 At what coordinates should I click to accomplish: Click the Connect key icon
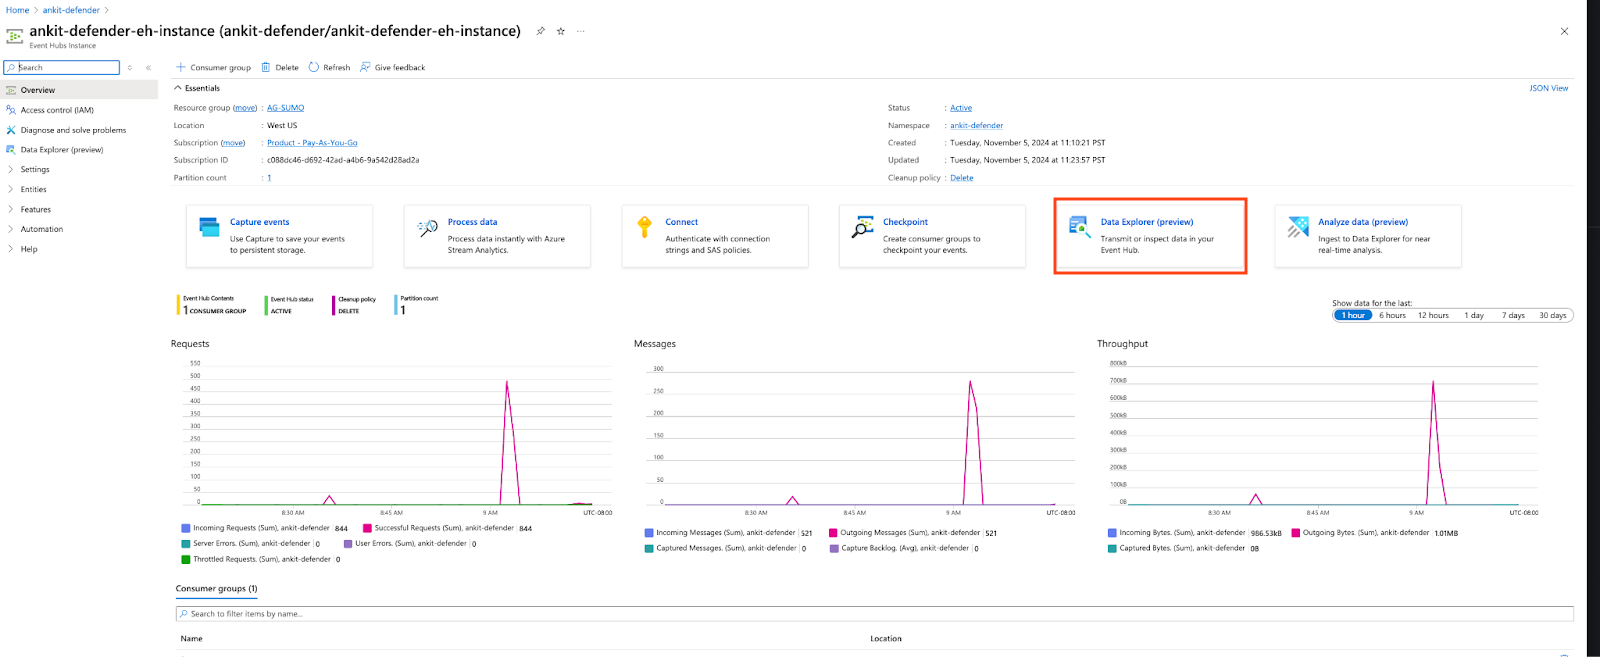tap(644, 227)
